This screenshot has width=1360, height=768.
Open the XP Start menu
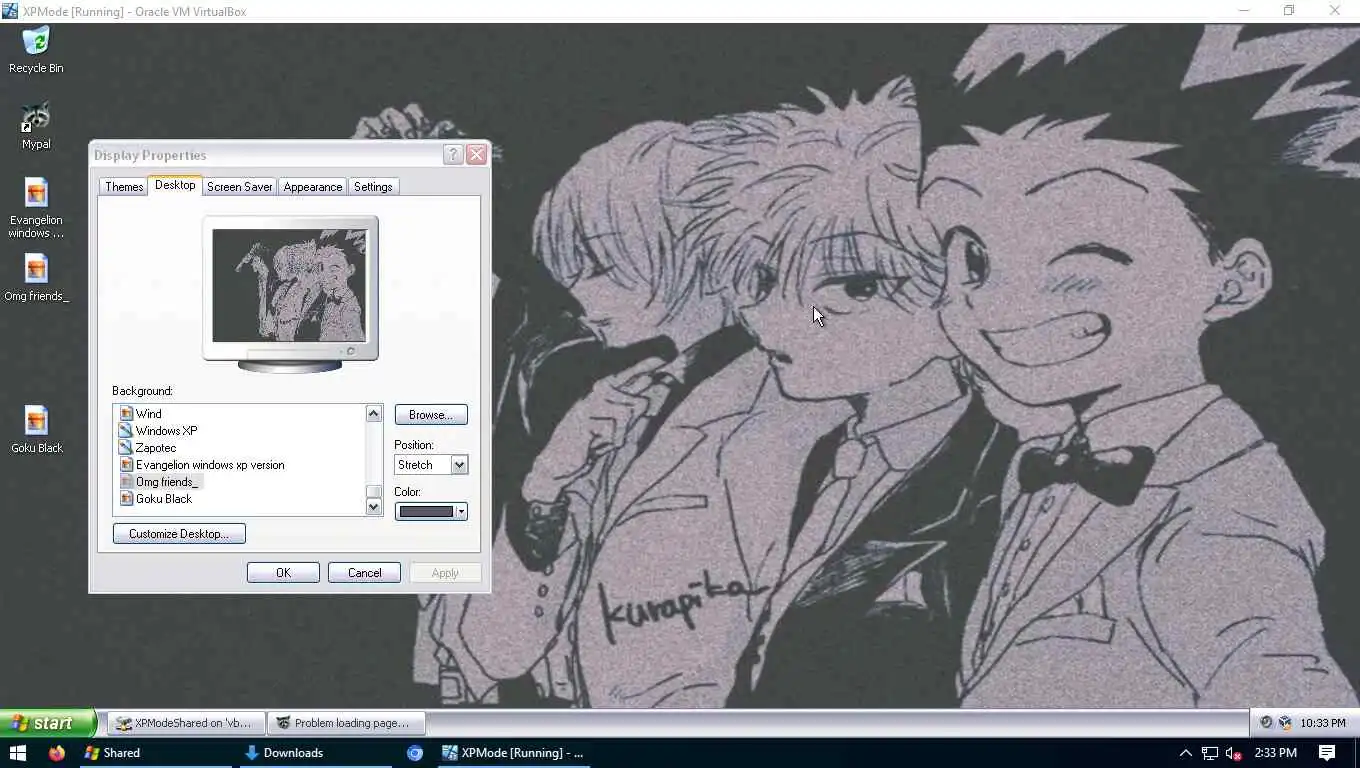tap(47, 723)
